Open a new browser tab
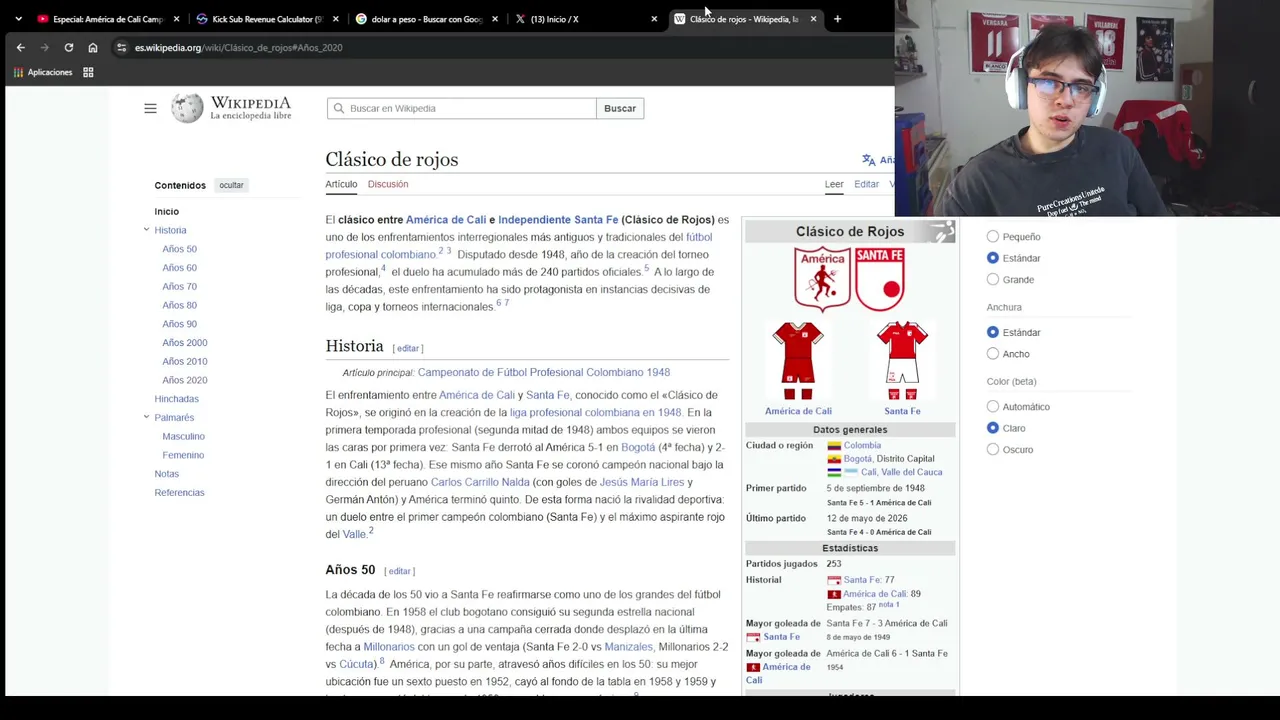The width and height of the screenshot is (1280, 720). (837, 19)
